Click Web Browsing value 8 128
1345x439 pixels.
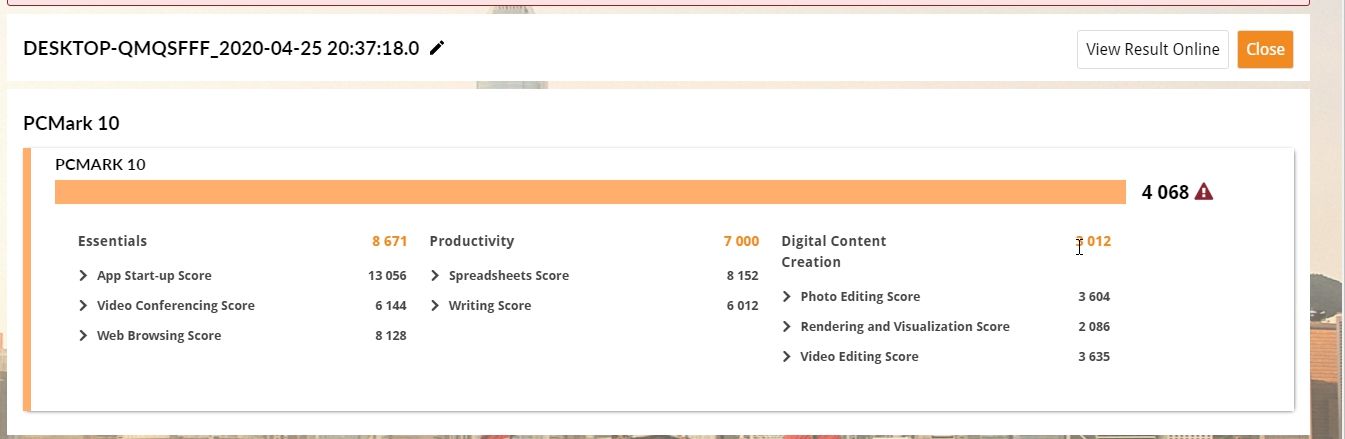tap(391, 336)
